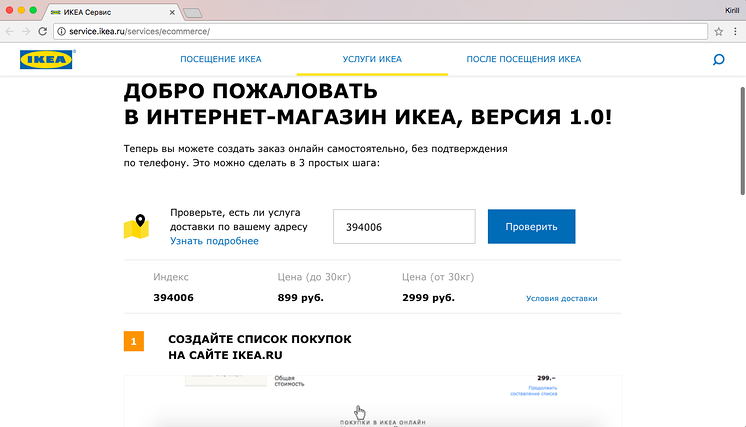Open a new browser tab
This screenshot has width=746, height=427.
(x=193, y=12)
